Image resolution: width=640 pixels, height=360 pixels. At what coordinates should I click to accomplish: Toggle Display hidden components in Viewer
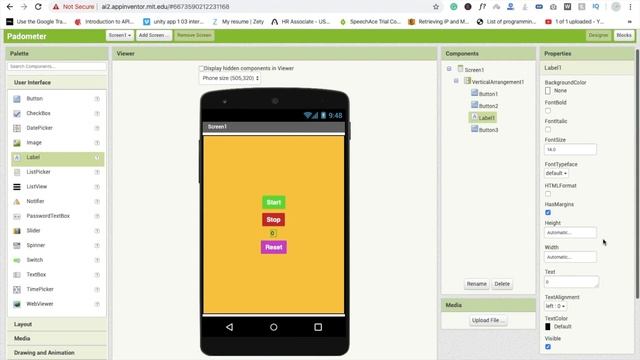pos(201,69)
